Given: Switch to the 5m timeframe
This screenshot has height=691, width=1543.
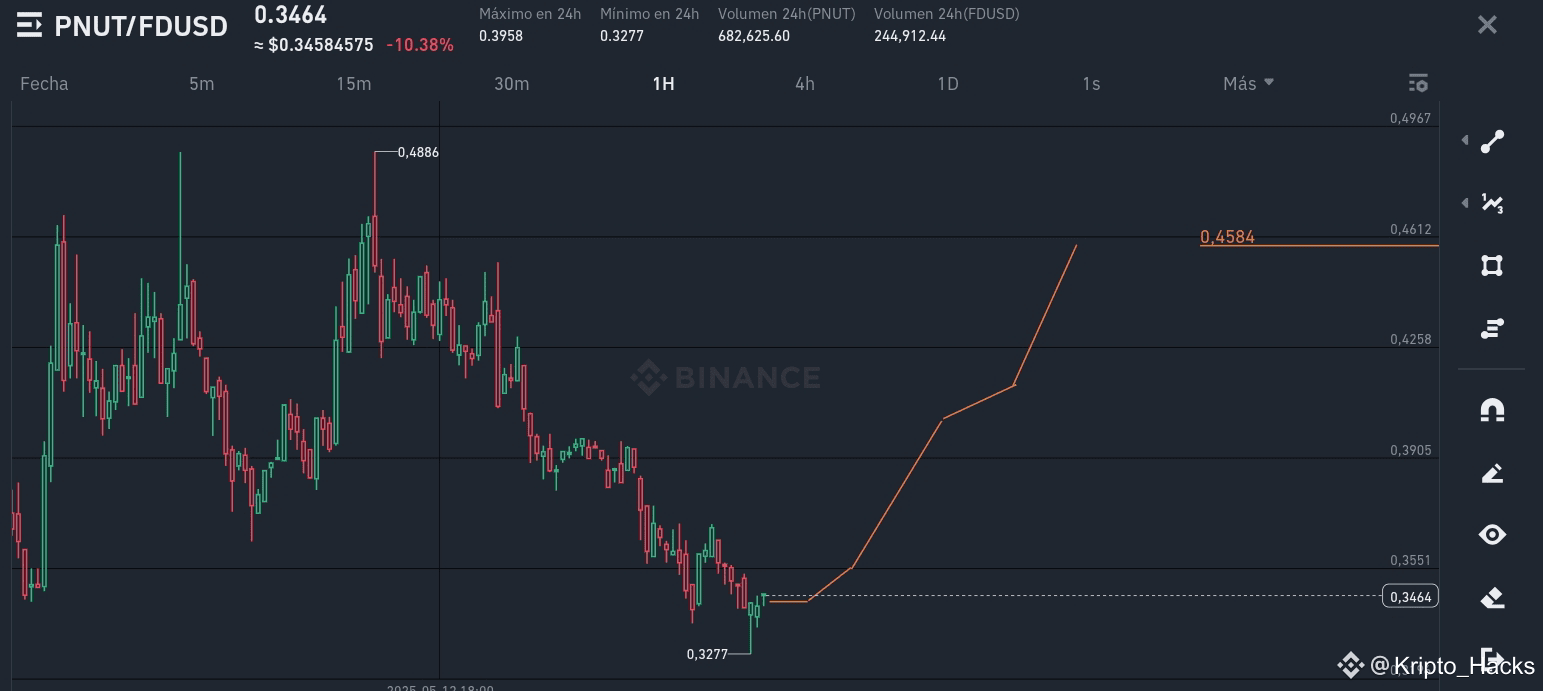Looking at the screenshot, I should tap(202, 83).
